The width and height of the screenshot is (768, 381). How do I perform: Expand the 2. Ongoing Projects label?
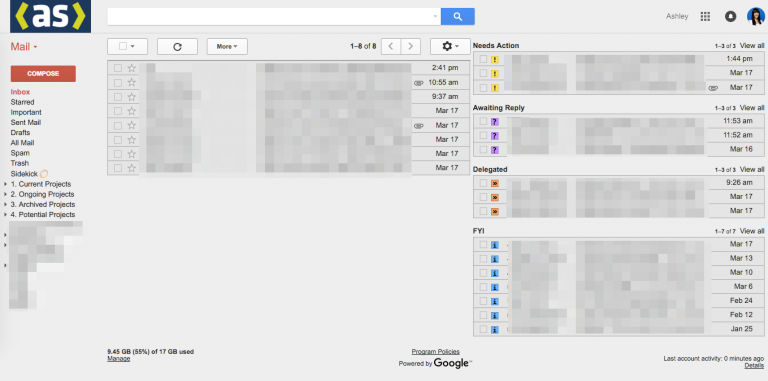point(5,194)
